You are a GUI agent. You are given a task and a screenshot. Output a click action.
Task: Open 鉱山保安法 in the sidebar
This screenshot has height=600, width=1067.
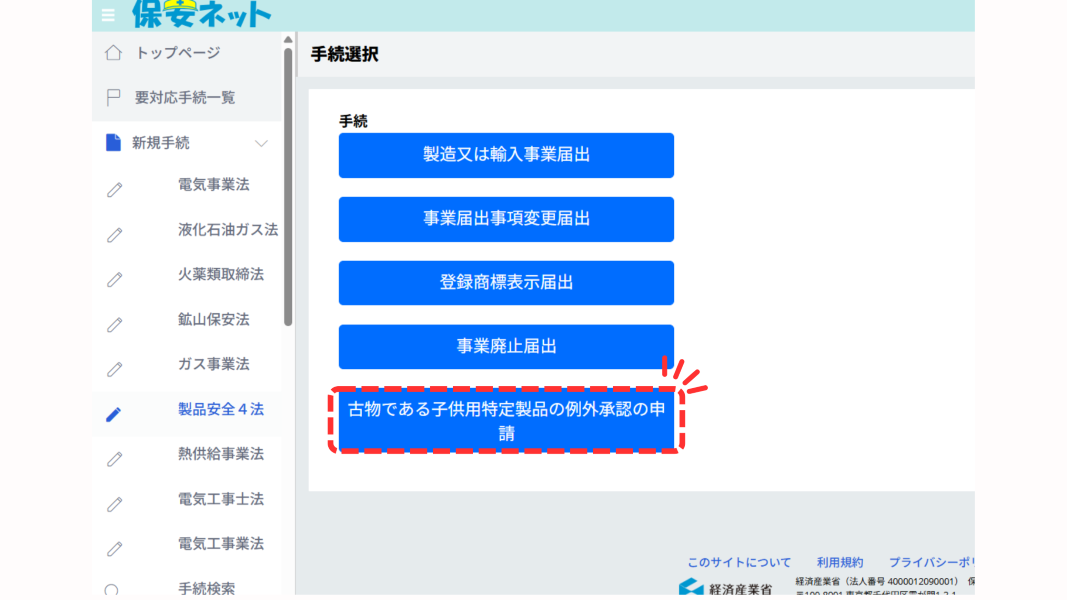213,320
